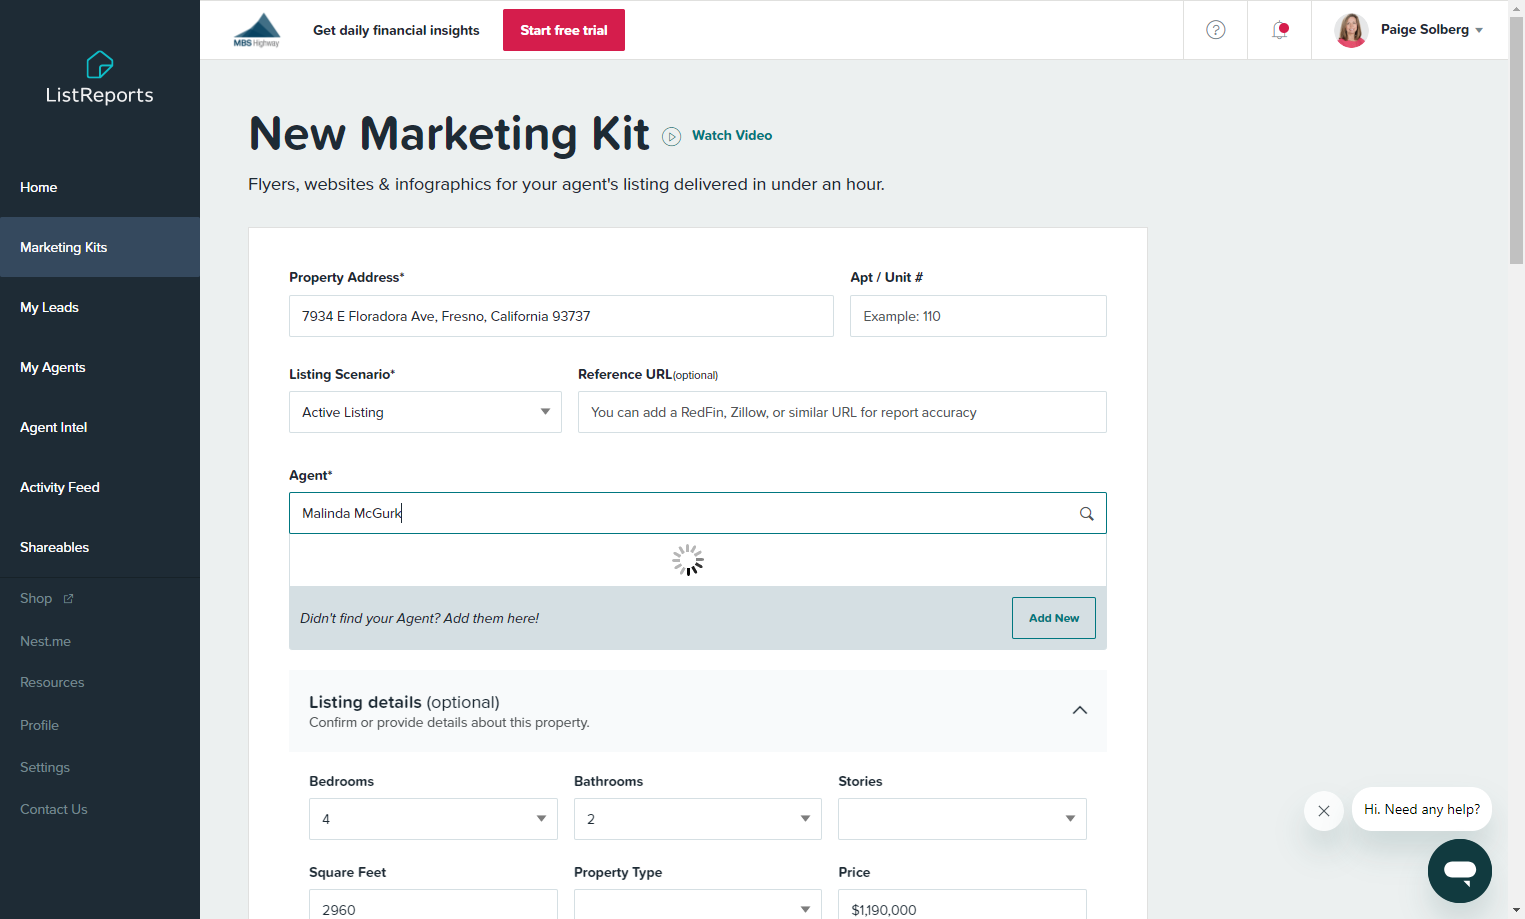Viewport: 1525px width, 919px height.
Task: Click the Reference URL input field
Action: click(x=842, y=412)
